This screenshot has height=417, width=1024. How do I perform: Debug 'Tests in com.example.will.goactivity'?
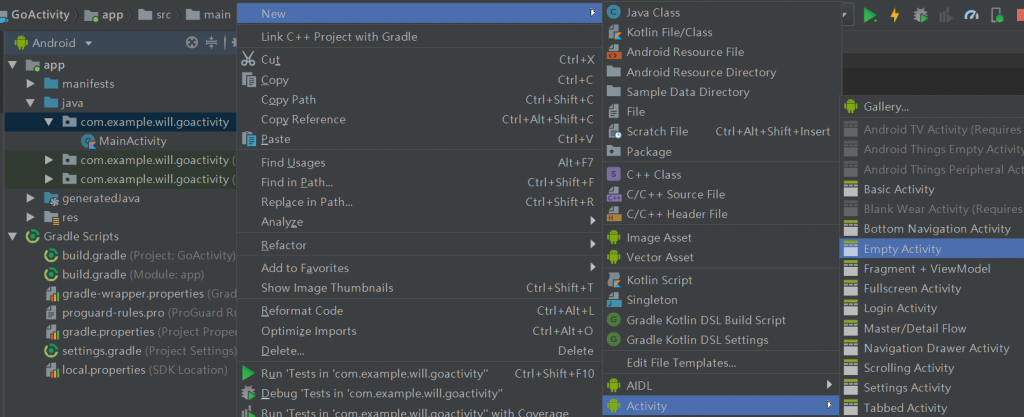418,394
